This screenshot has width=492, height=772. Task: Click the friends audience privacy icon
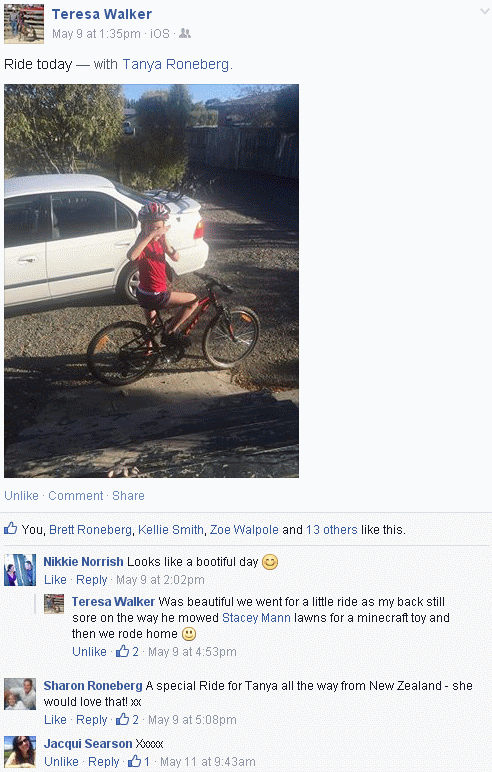point(185,33)
